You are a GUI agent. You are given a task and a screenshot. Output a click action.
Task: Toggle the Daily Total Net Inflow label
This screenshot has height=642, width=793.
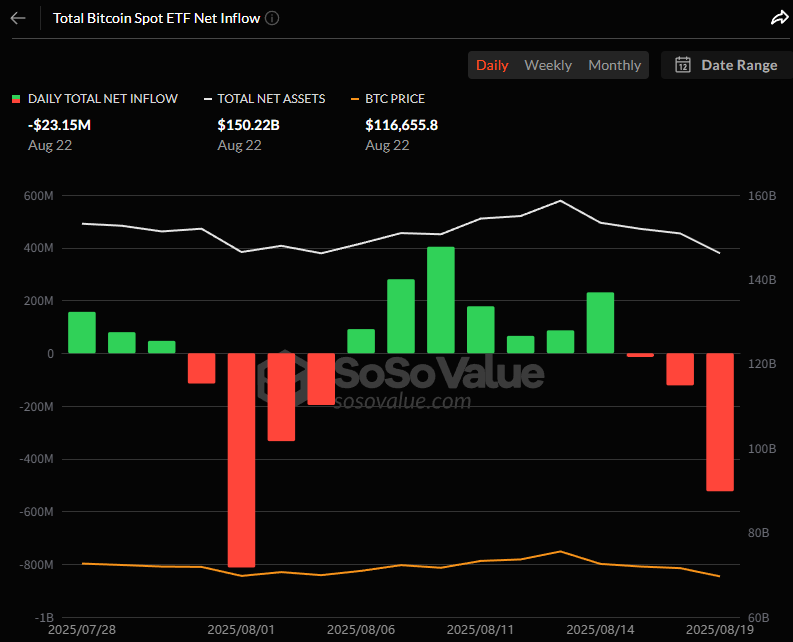click(103, 99)
